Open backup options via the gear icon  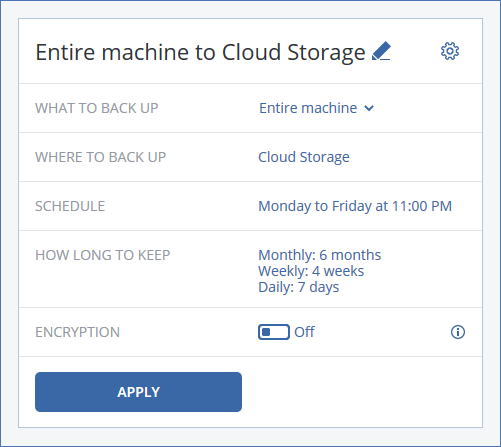450,51
